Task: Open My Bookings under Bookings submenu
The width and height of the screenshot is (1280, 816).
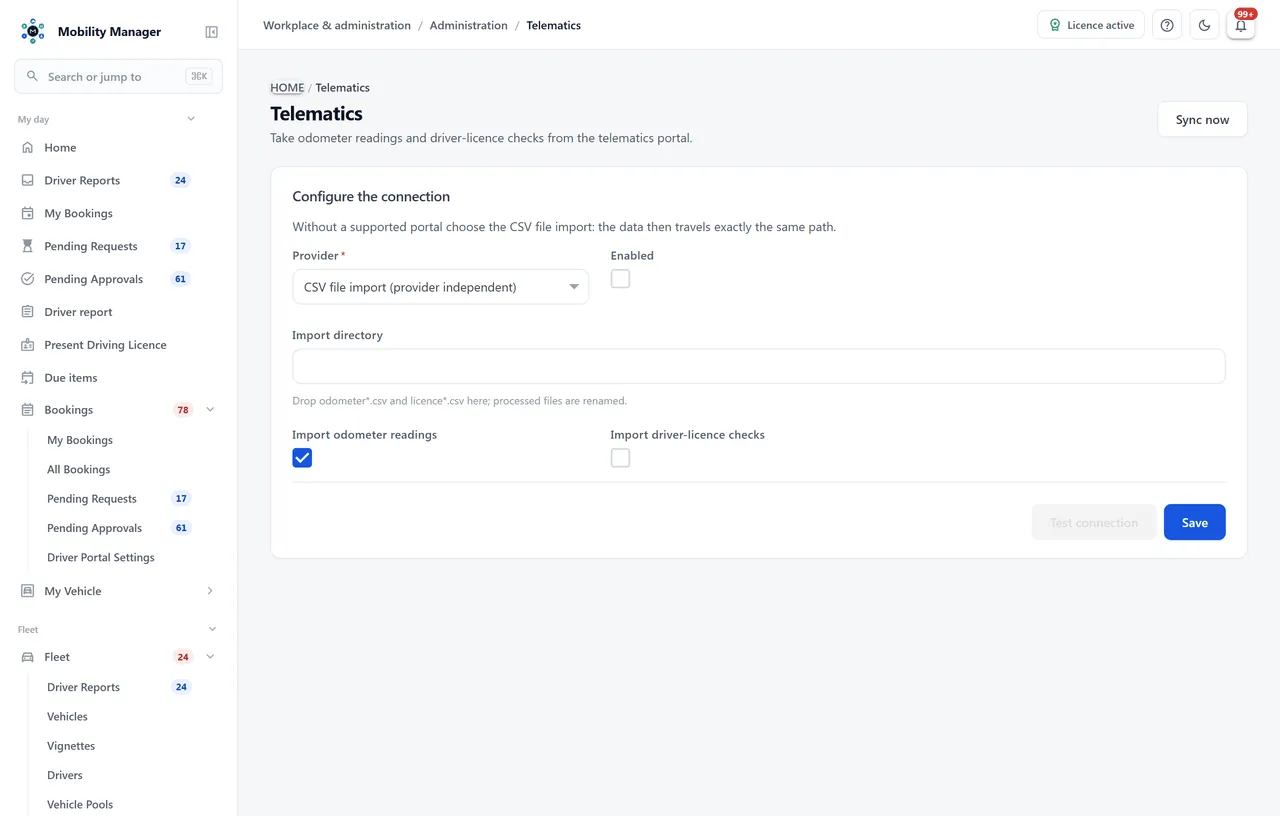Action: point(80,440)
